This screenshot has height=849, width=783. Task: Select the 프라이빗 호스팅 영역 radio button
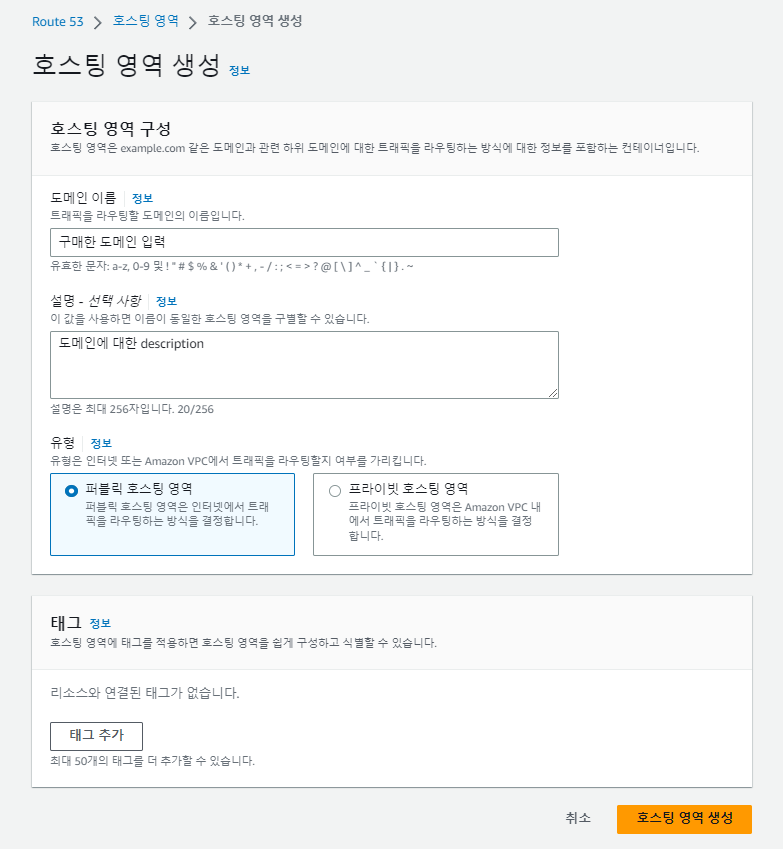[335, 491]
